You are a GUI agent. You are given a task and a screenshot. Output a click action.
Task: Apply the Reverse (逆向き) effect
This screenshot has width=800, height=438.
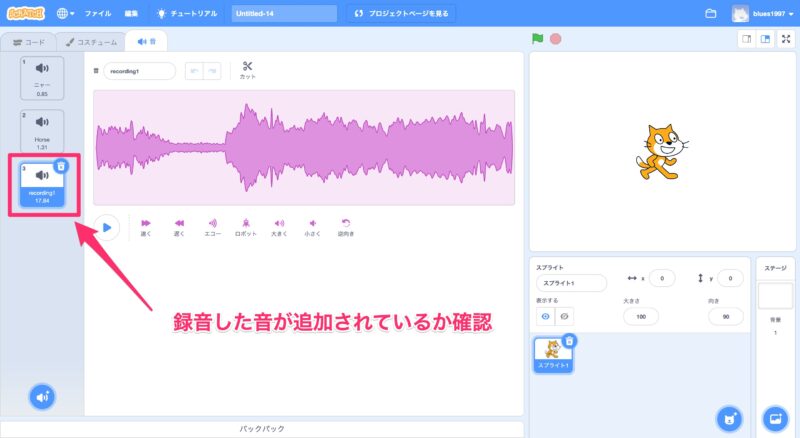point(346,226)
